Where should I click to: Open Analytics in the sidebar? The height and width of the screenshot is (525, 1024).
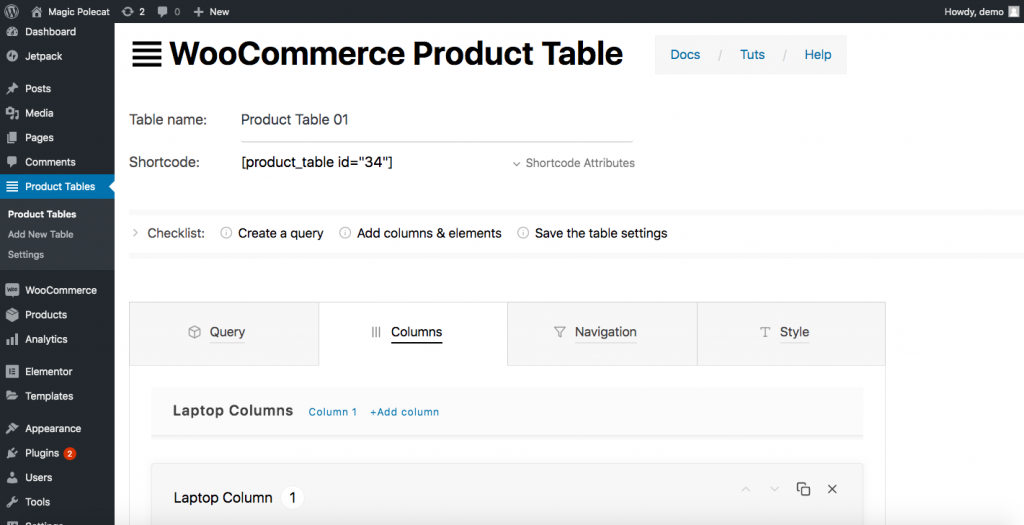click(46, 340)
